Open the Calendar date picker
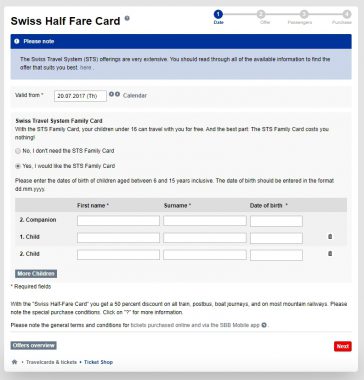Viewport: 364px width, 380px height. click(x=135, y=96)
